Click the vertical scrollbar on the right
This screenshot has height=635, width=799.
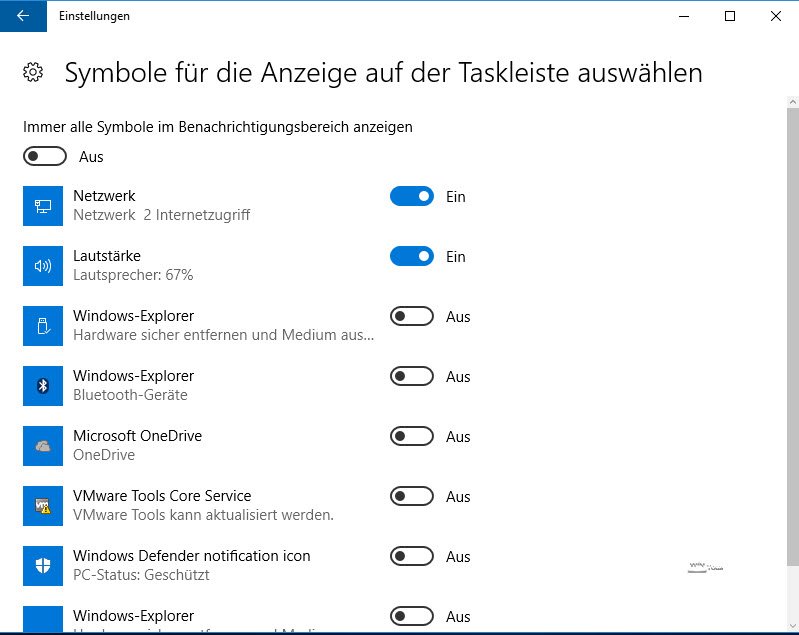(793, 330)
